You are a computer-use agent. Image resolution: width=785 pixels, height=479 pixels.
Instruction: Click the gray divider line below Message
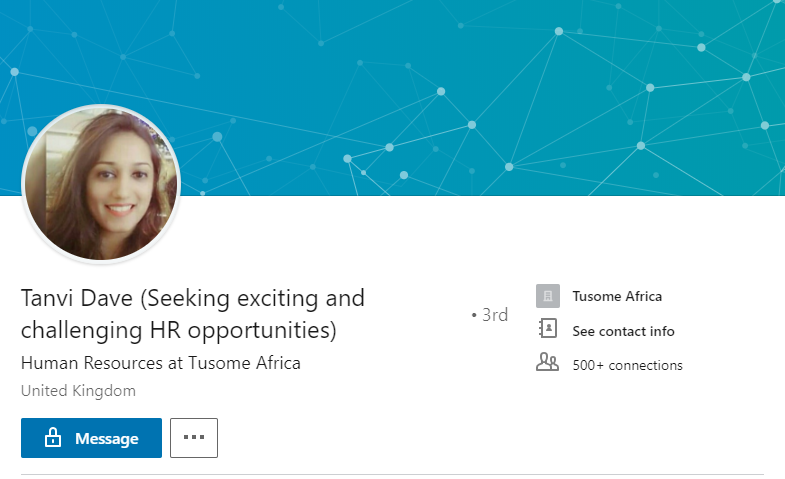pos(392,474)
